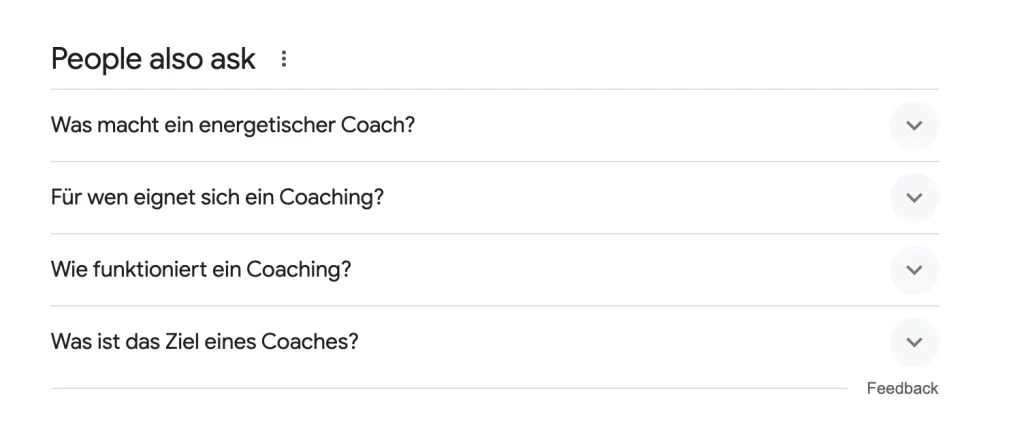Open the three-dot menu beside People also ask
1024x432 pixels.
point(284,60)
